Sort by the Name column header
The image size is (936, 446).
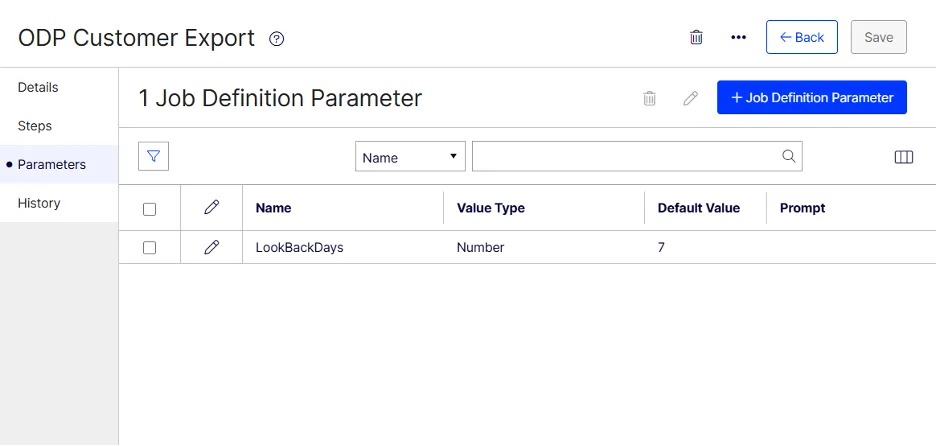pyautogui.click(x=273, y=208)
